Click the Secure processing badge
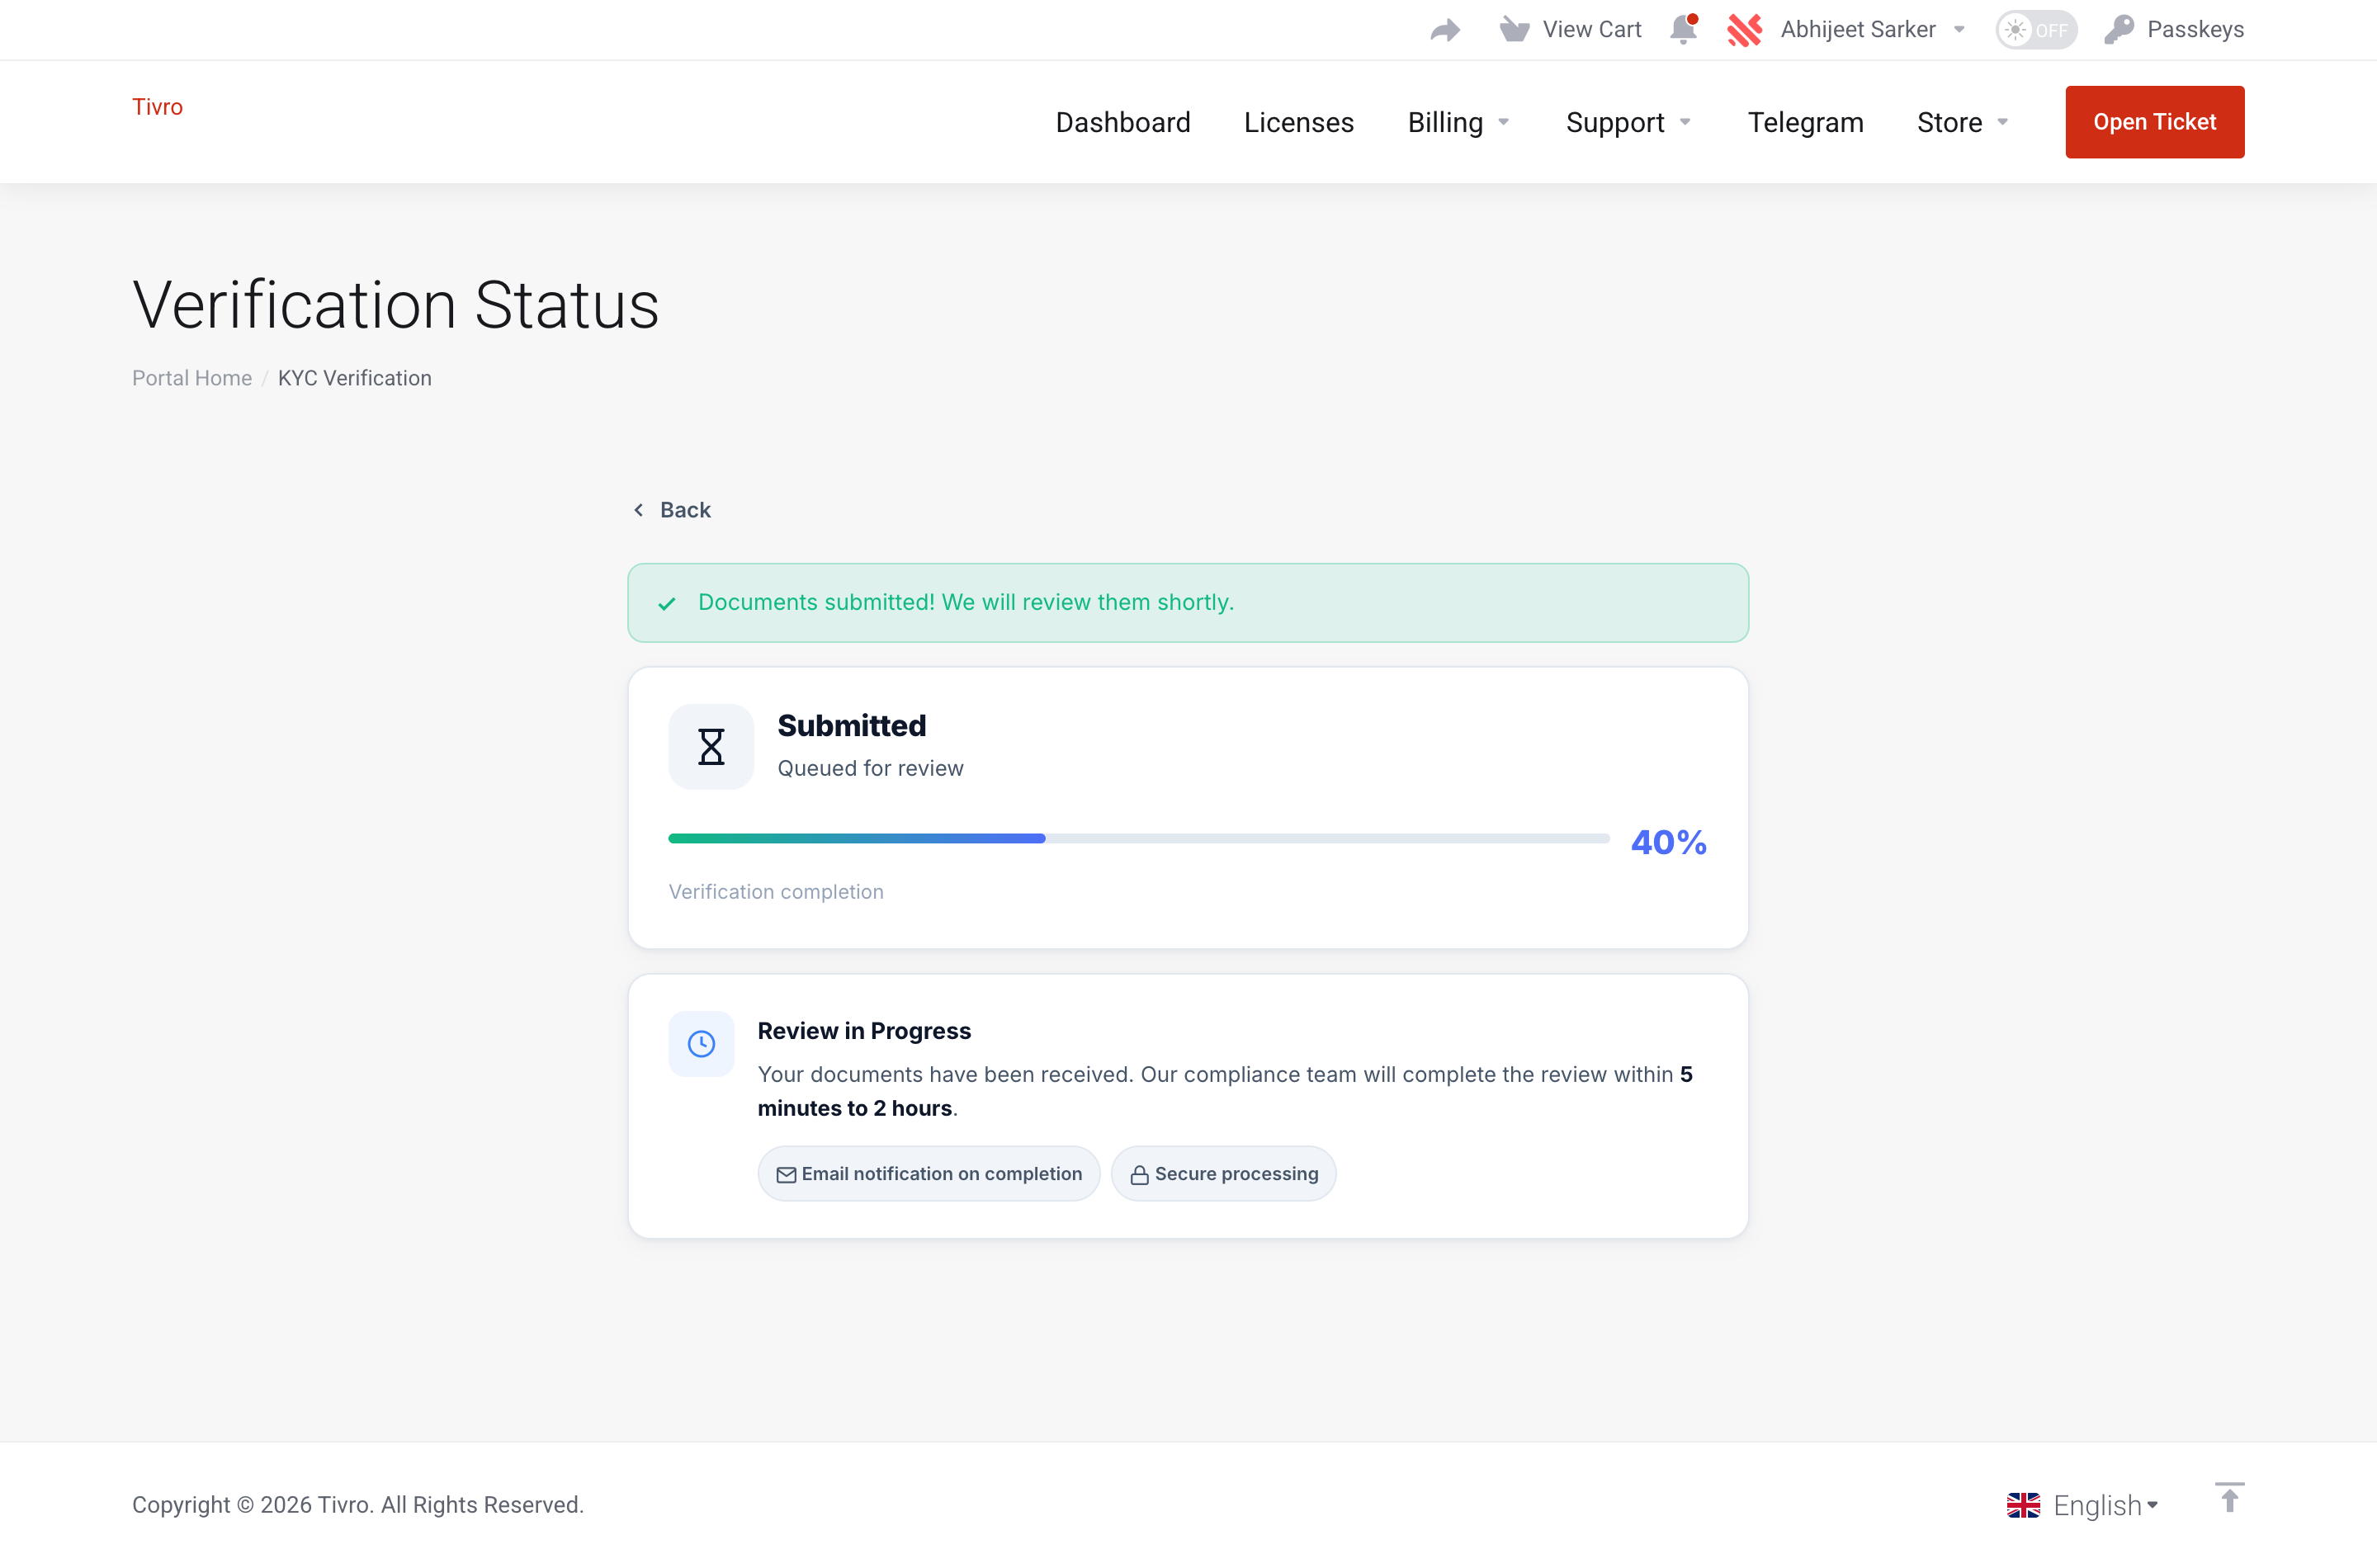The image size is (2377, 1568). coord(1223,1173)
